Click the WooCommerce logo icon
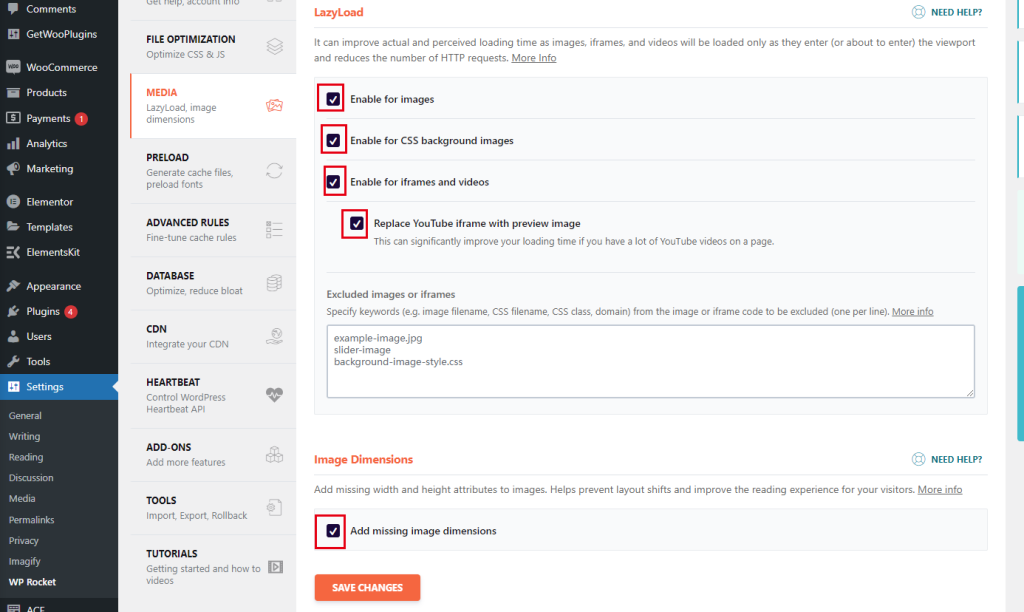Image resolution: width=1024 pixels, height=612 pixels. tap(13, 67)
